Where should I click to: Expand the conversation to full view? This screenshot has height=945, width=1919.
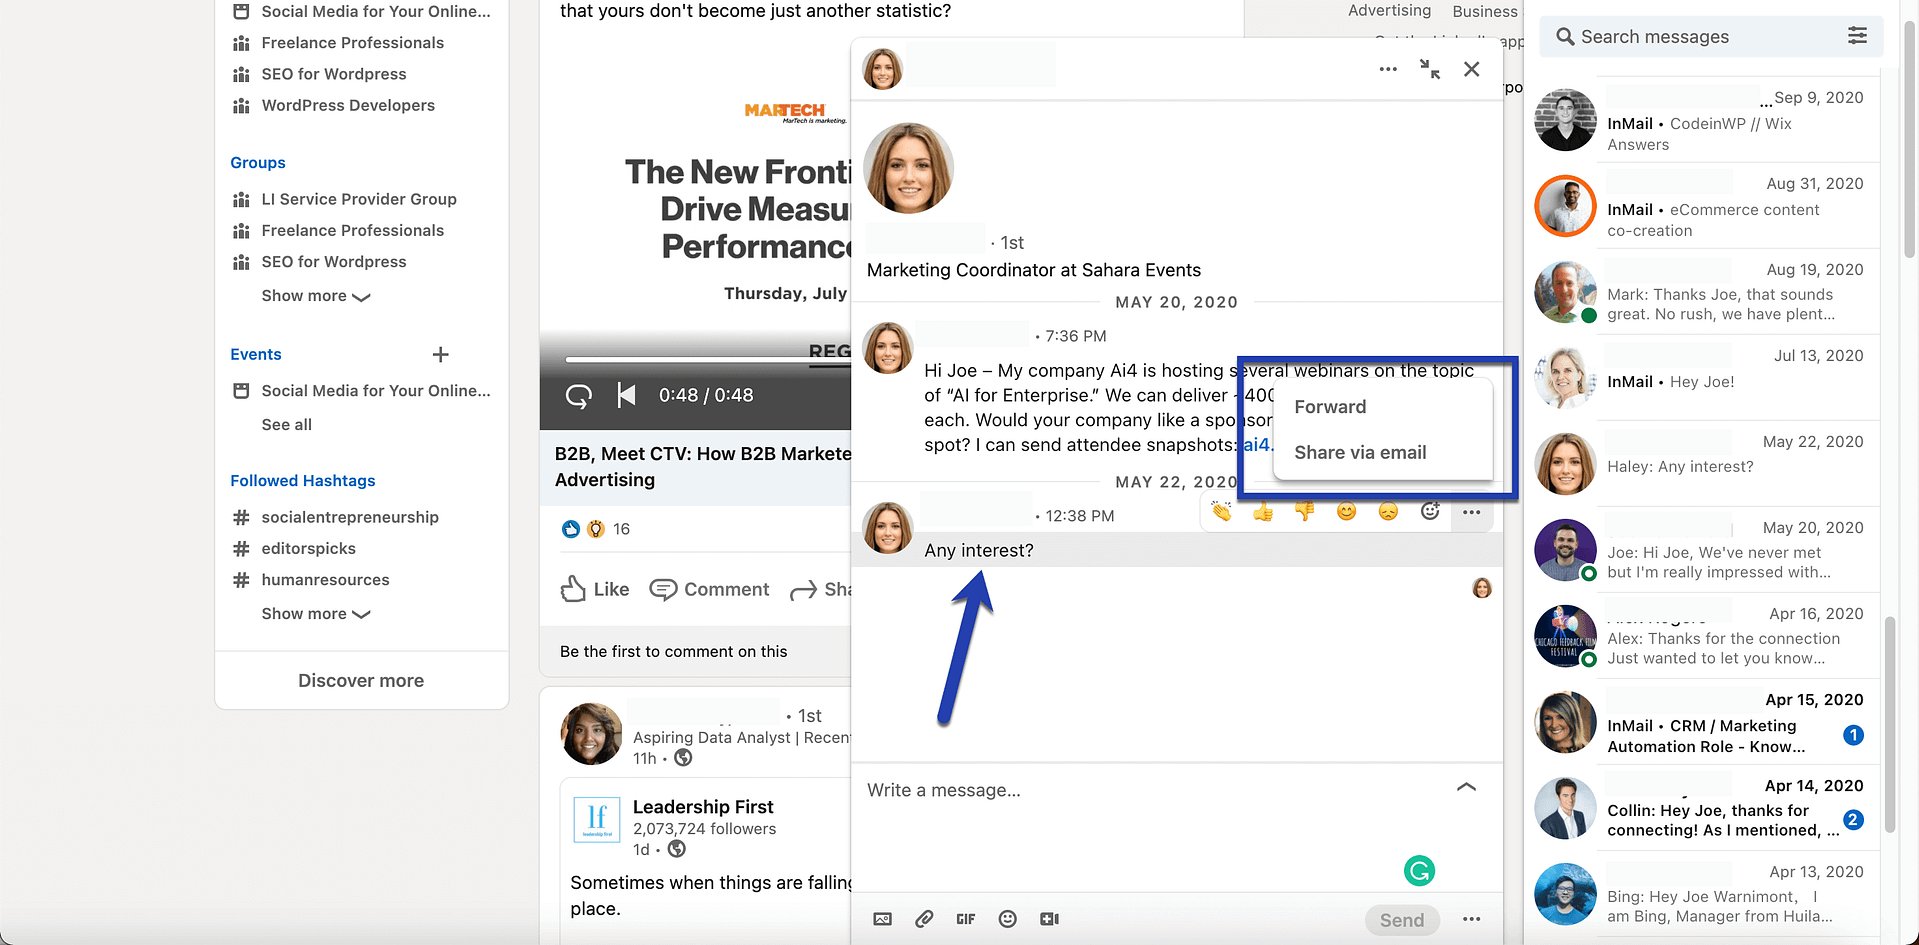coord(1429,69)
